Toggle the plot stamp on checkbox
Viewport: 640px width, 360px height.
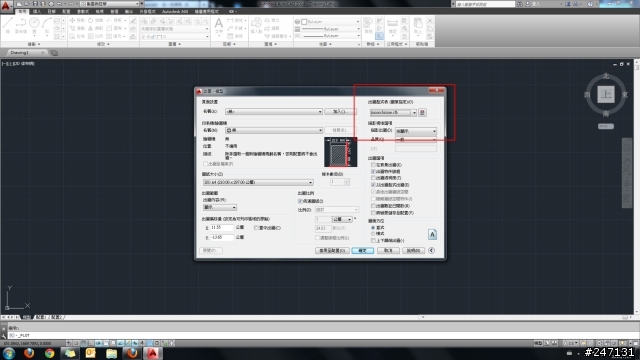pyautogui.click(x=373, y=206)
